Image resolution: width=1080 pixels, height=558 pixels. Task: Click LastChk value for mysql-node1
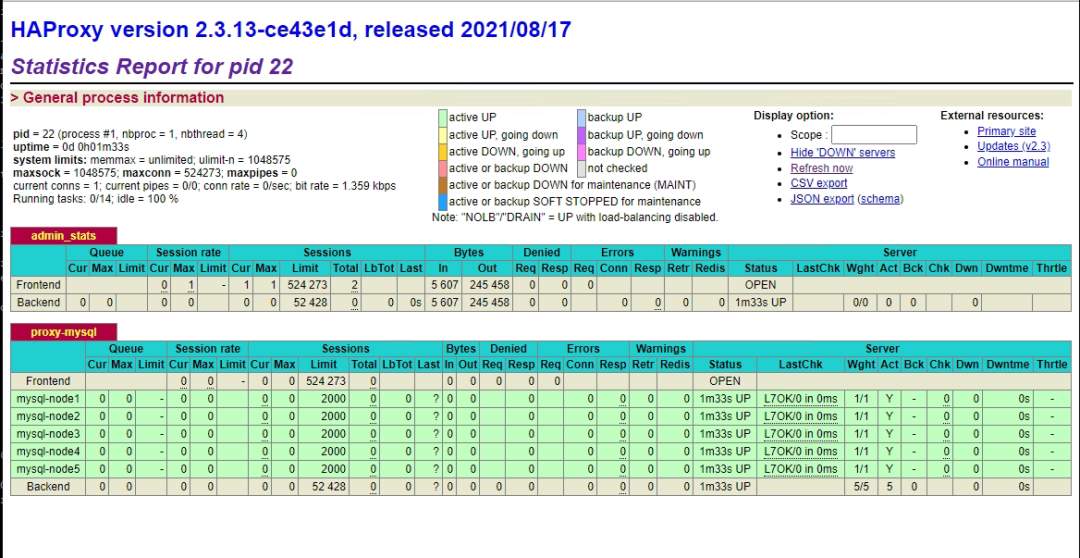coord(800,398)
